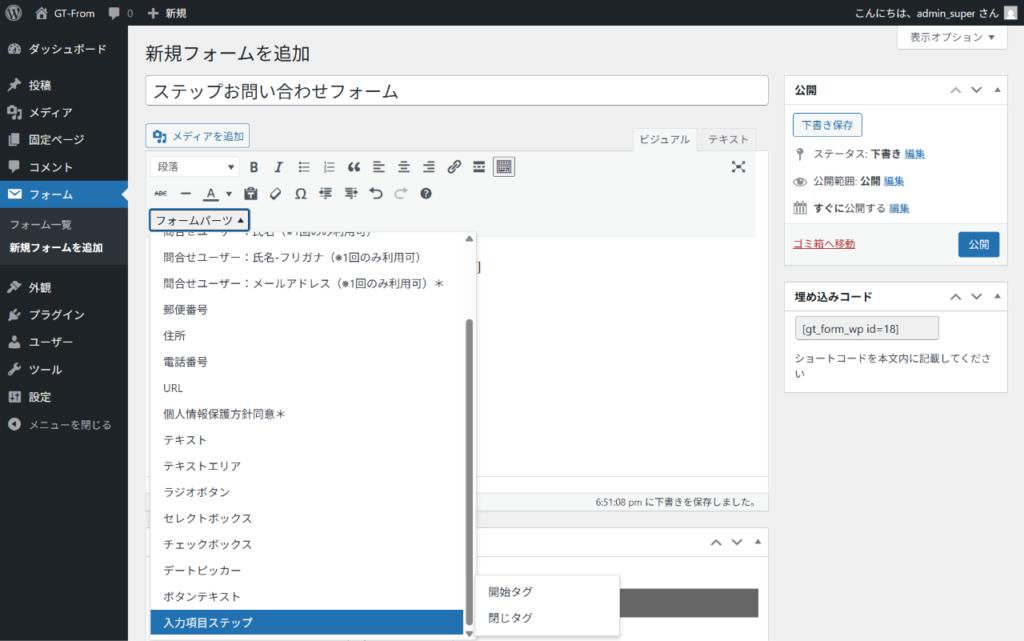The image size is (1024, 641).
Task: Click the insert link chain icon
Action: (x=454, y=167)
